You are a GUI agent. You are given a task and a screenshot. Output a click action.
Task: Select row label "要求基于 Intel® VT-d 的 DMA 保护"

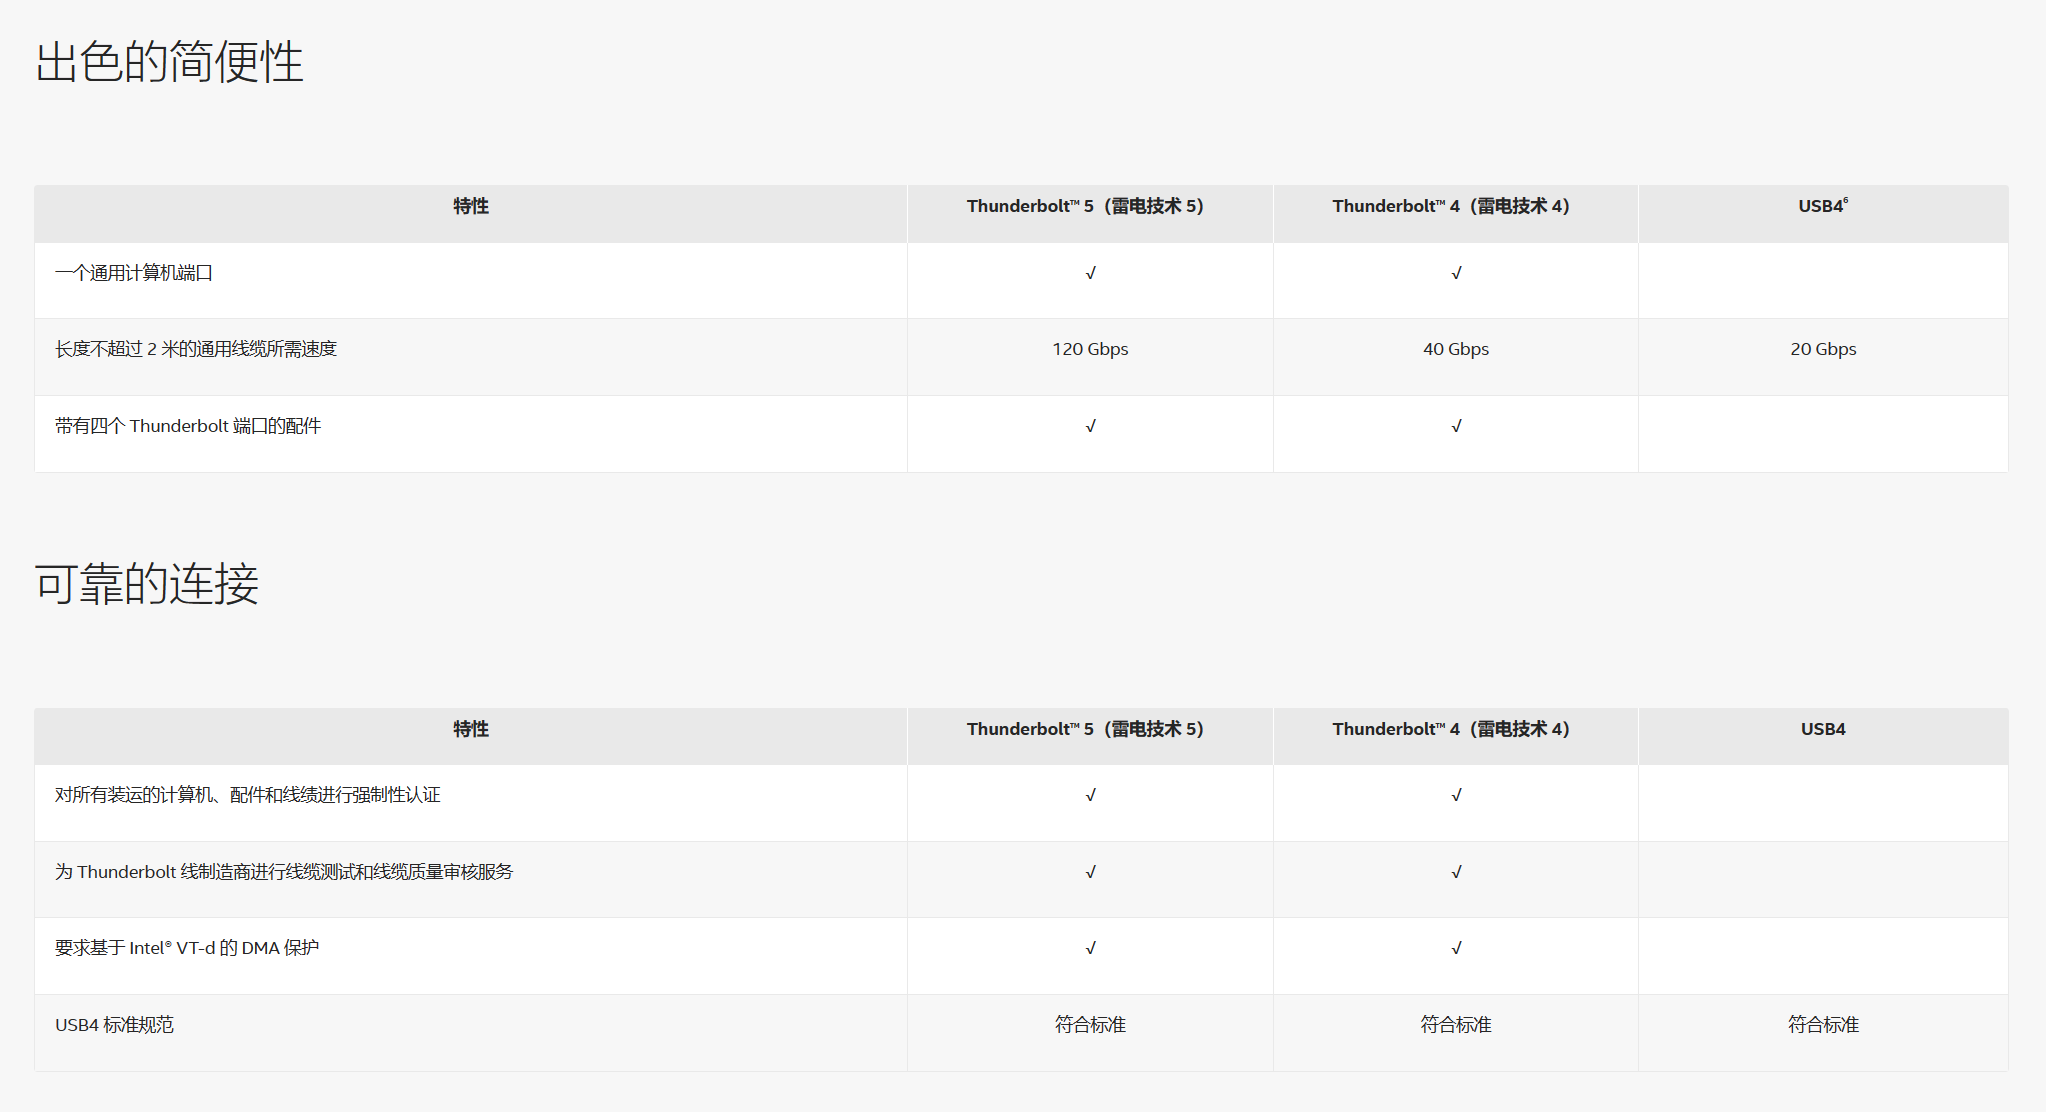coord(187,948)
